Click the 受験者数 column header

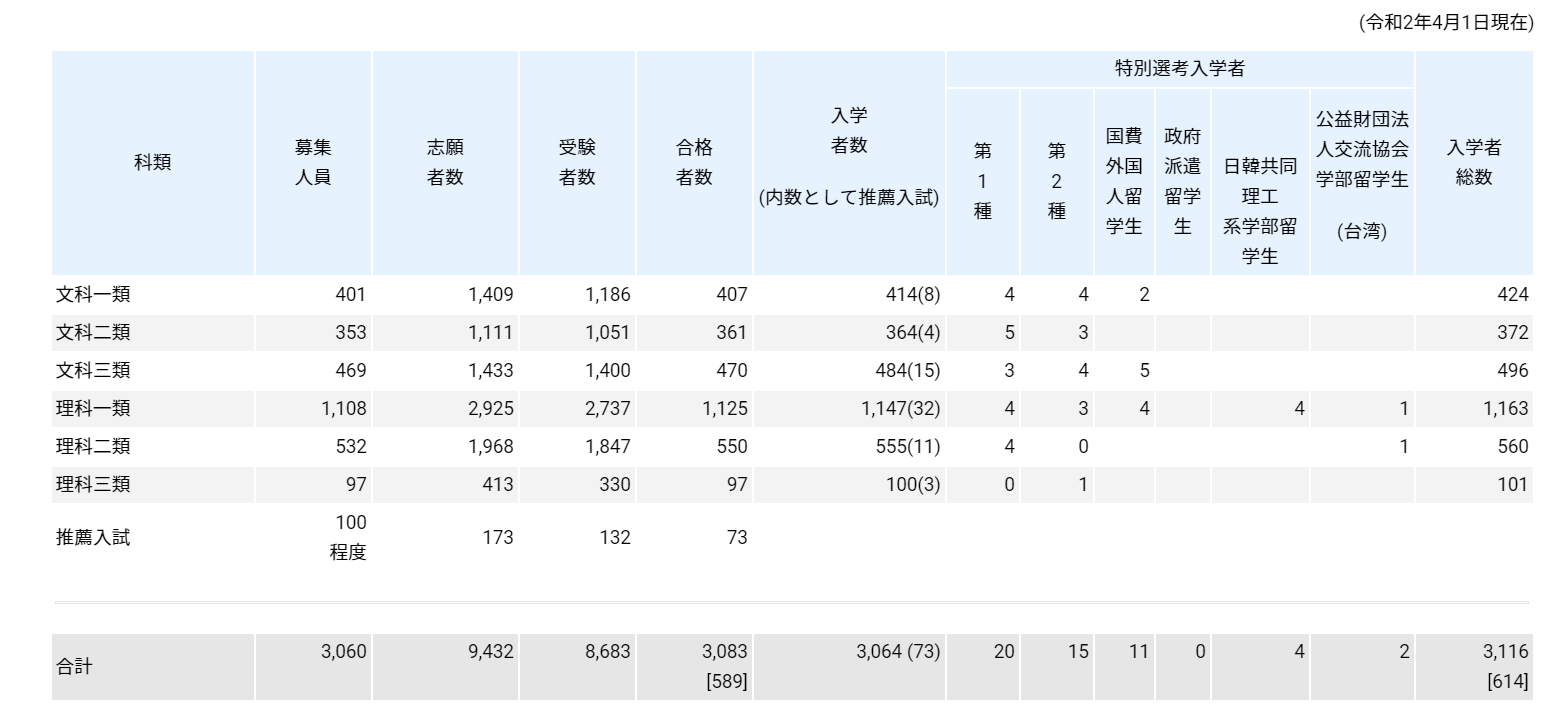[577, 163]
